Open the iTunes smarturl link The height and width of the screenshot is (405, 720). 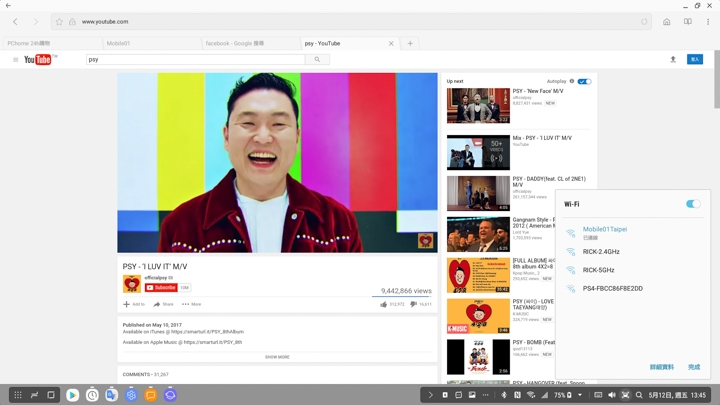pos(208,332)
